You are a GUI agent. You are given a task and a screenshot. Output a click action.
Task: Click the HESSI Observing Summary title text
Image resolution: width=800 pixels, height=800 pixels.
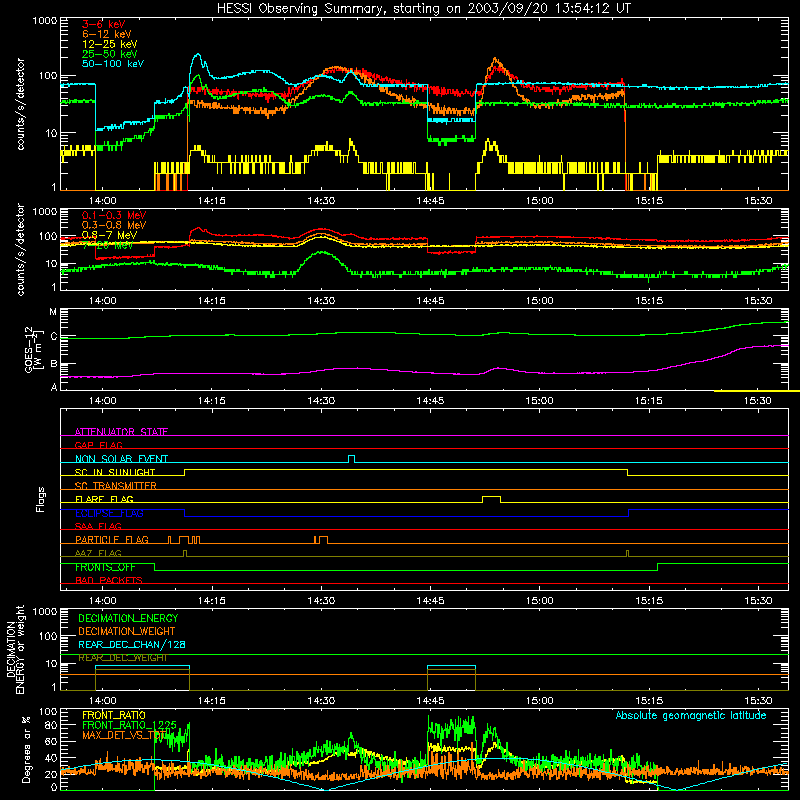(423, 9)
